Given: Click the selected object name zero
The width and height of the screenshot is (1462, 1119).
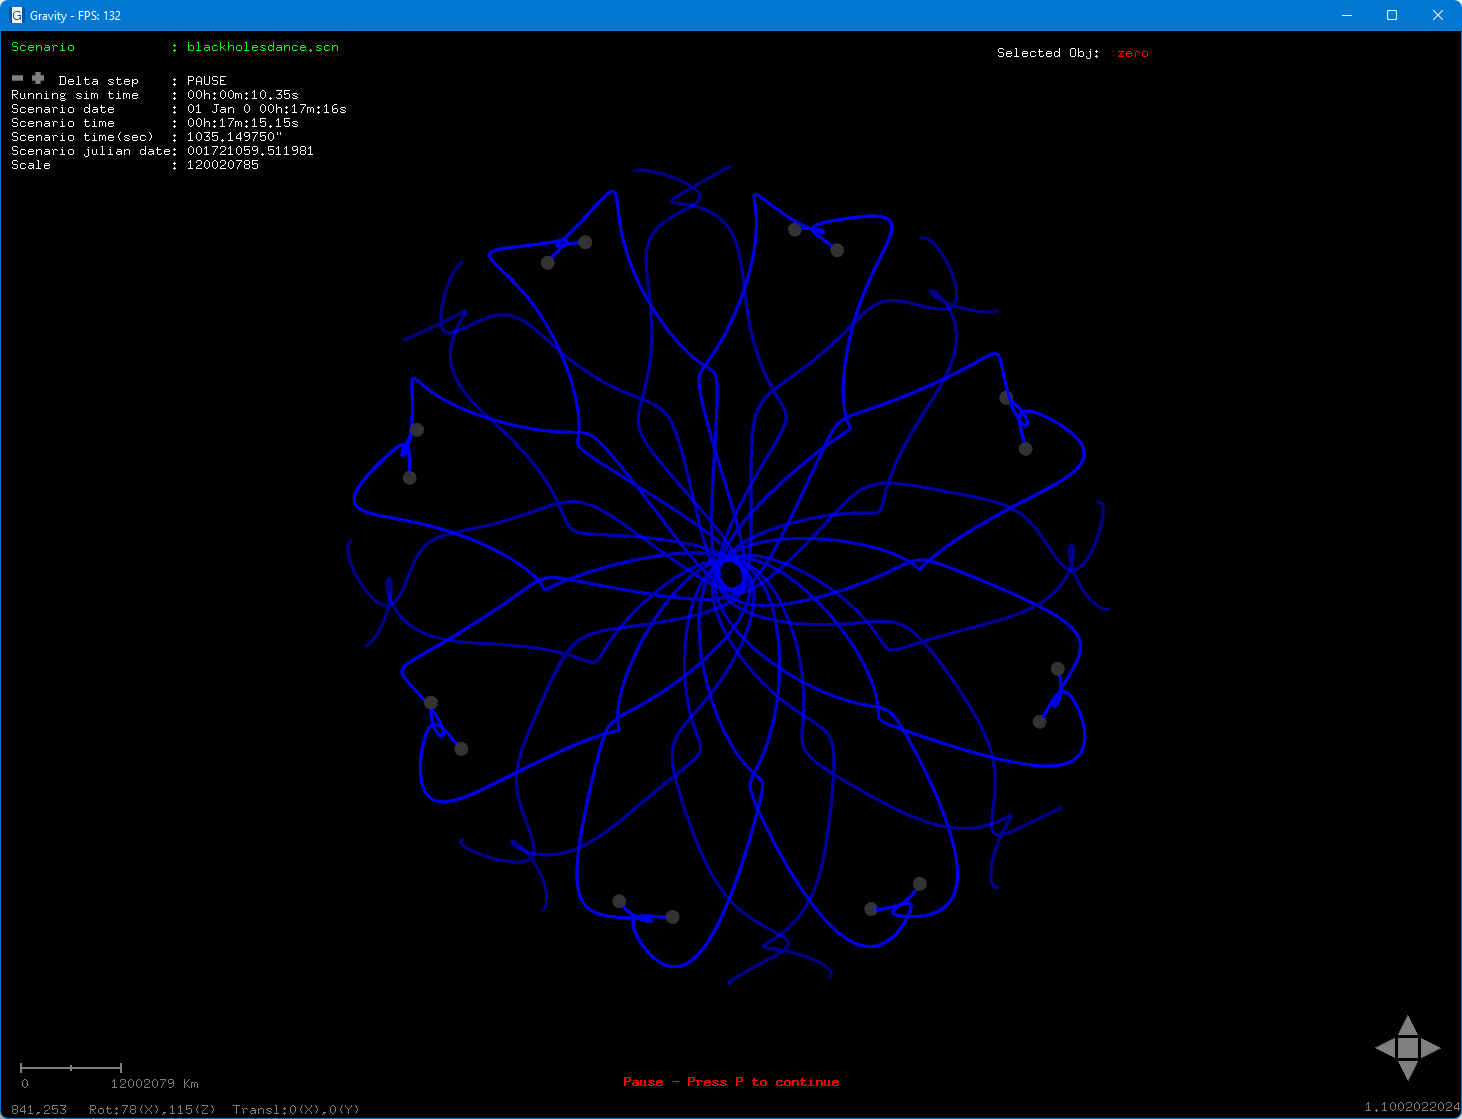Looking at the screenshot, I should click(x=1132, y=53).
